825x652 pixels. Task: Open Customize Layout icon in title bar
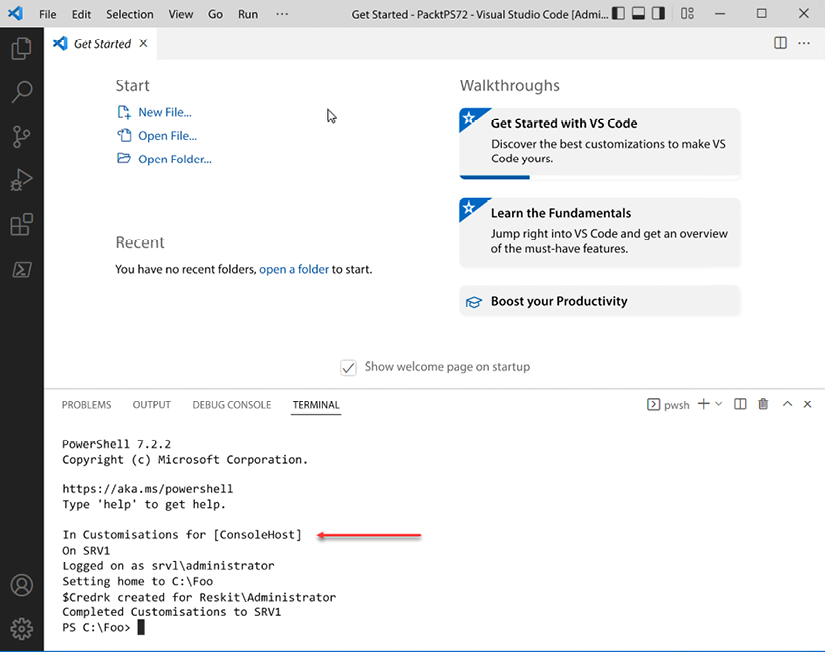point(687,13)
